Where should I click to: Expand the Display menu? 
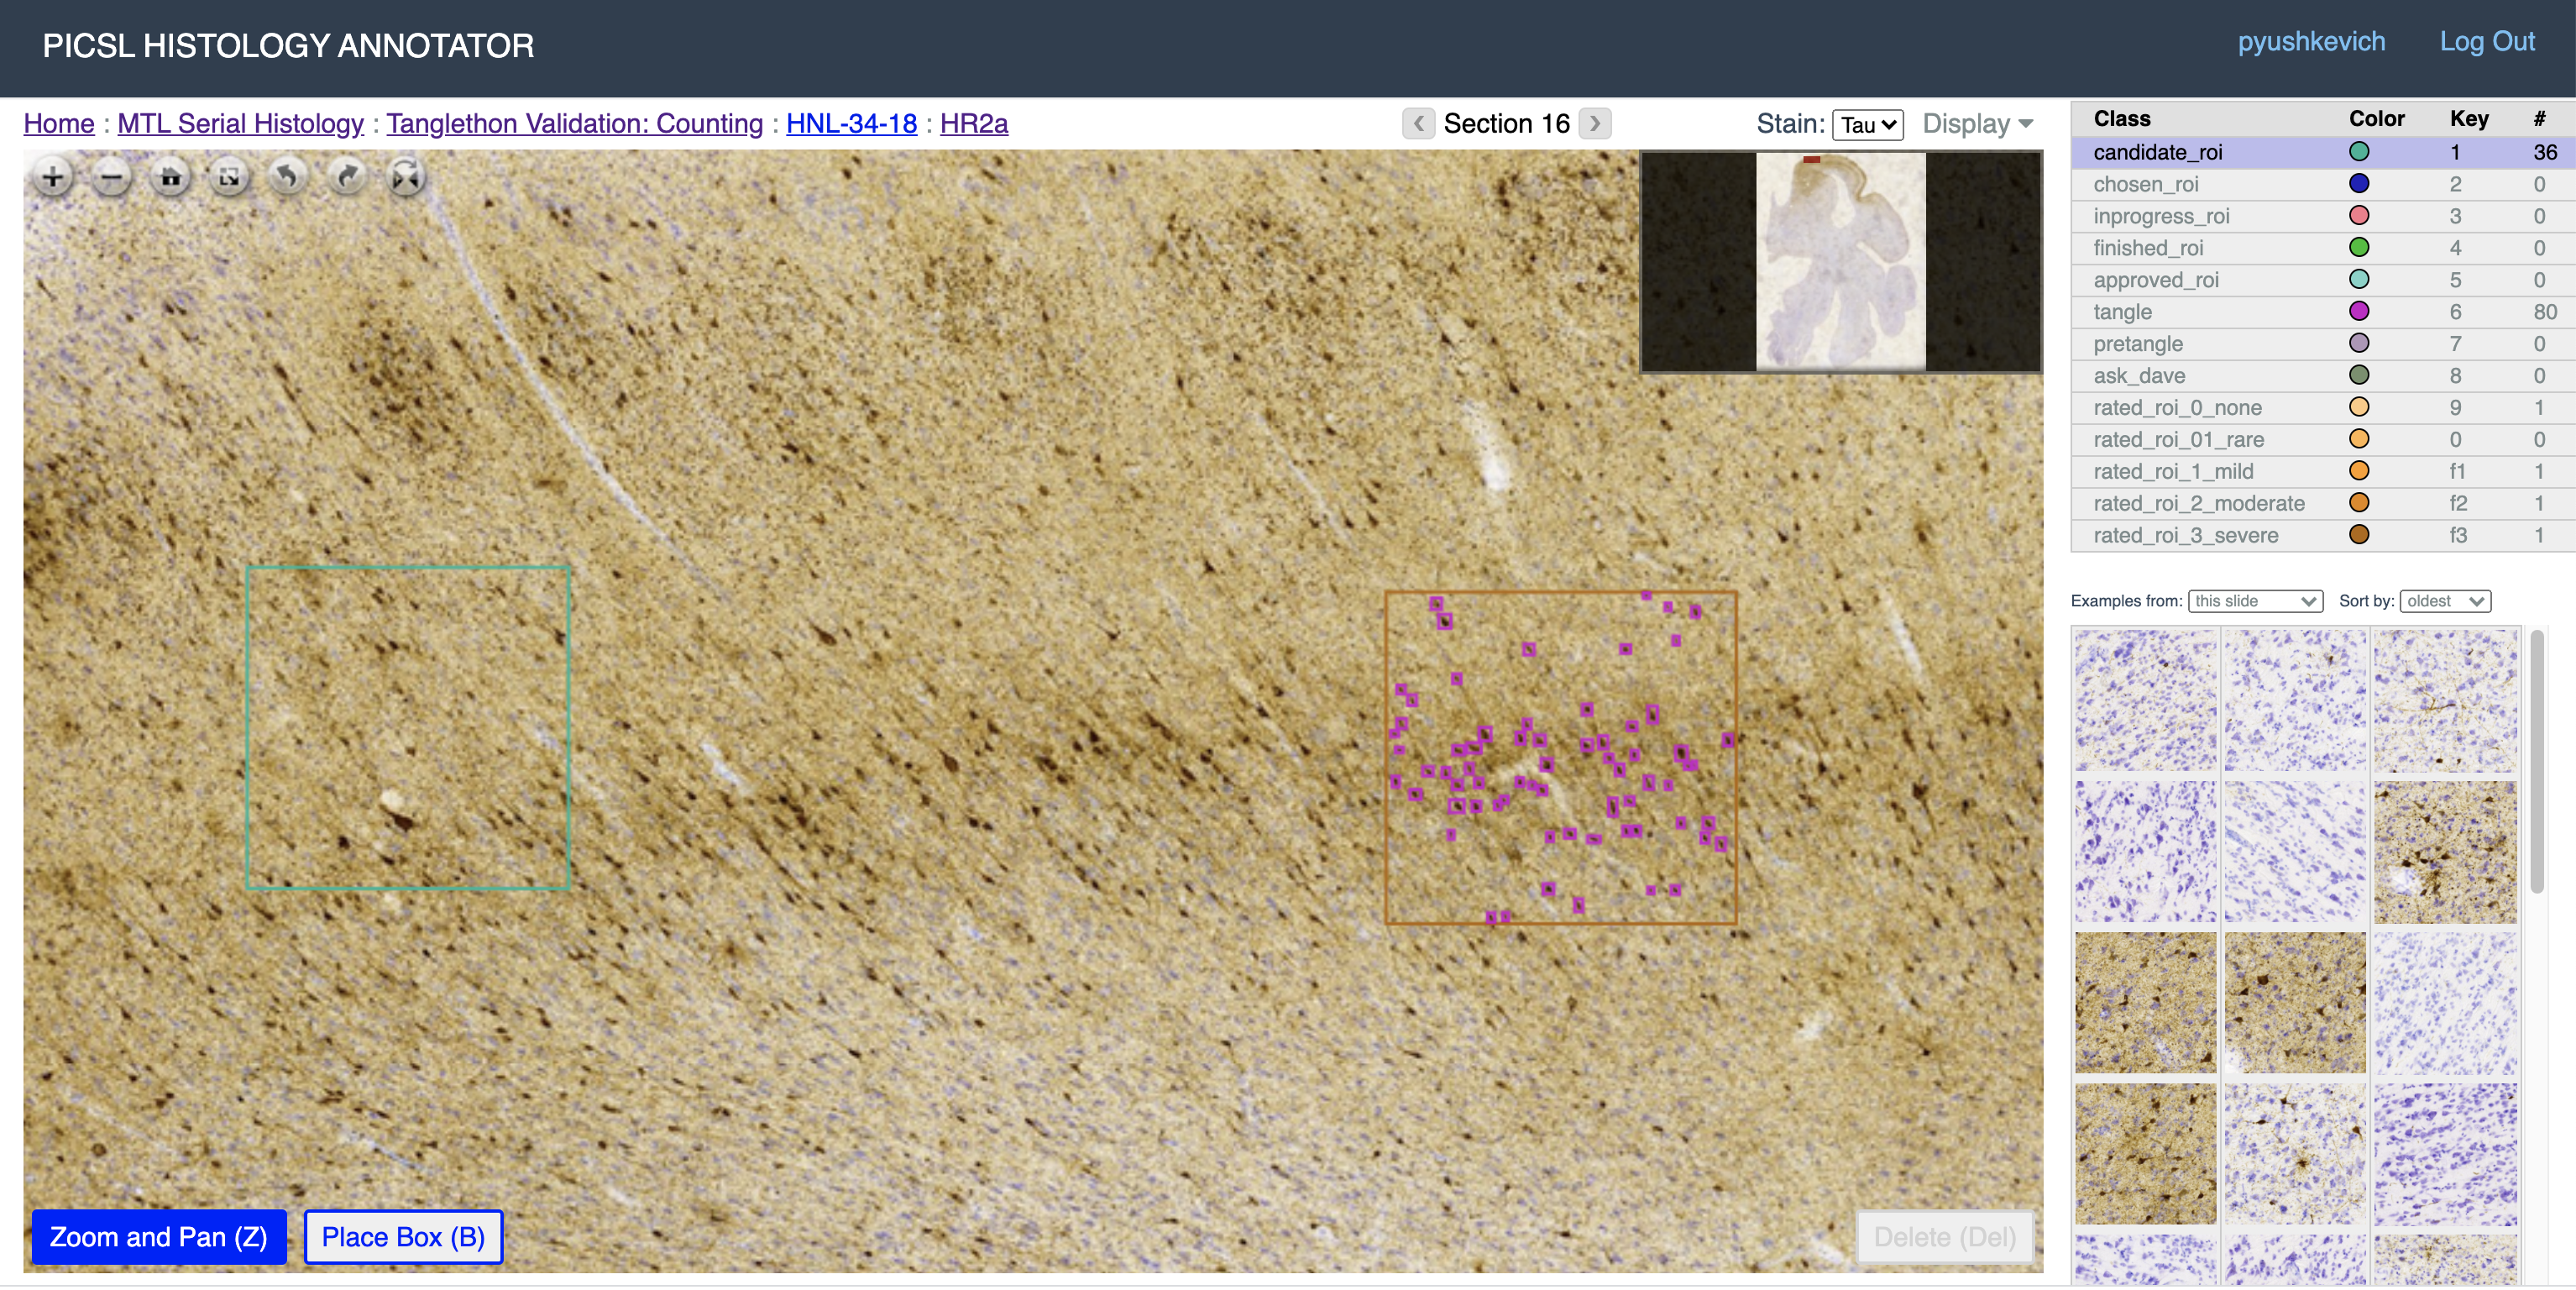pos(1977,124)
